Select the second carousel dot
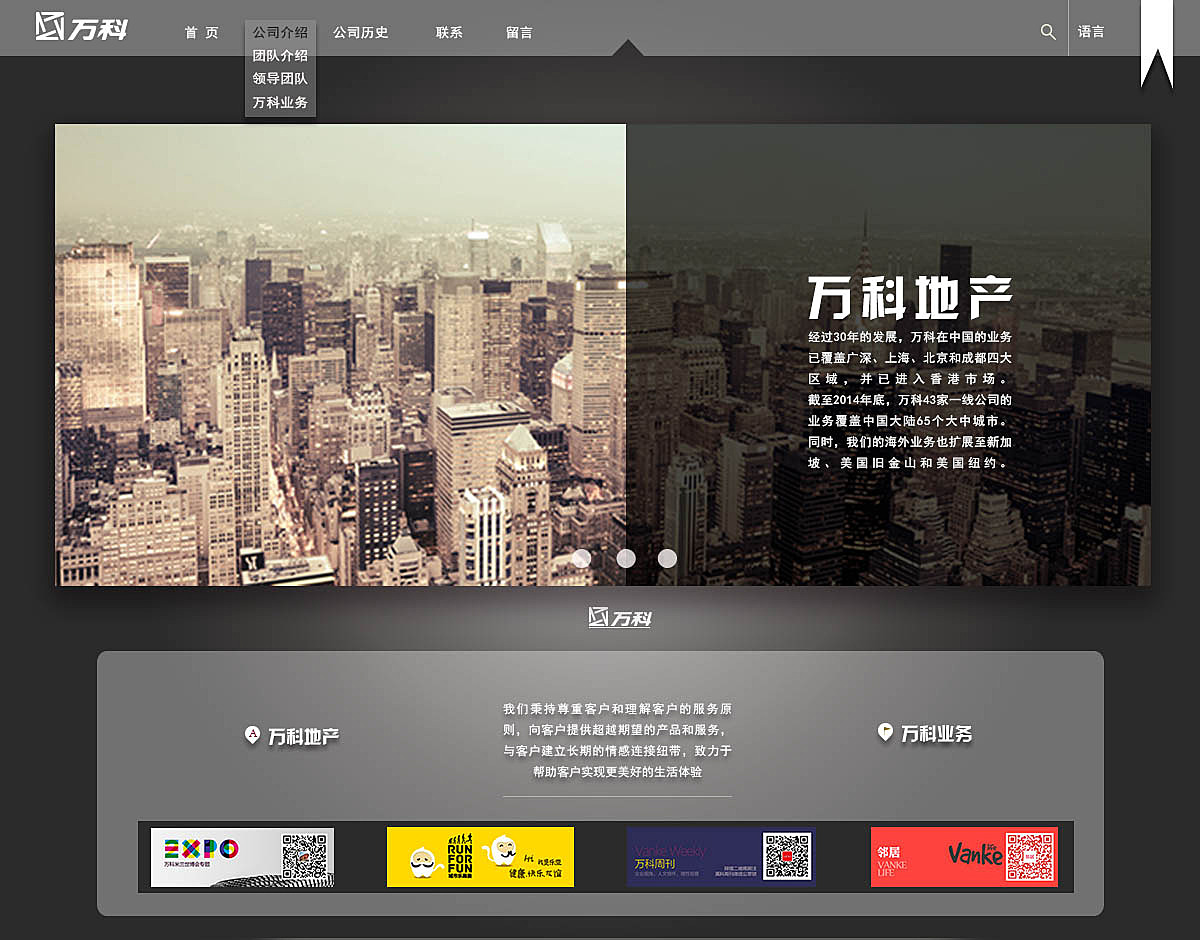This screenshot has width=1200, height=940. pyautogui.click(x=626, y=558)
